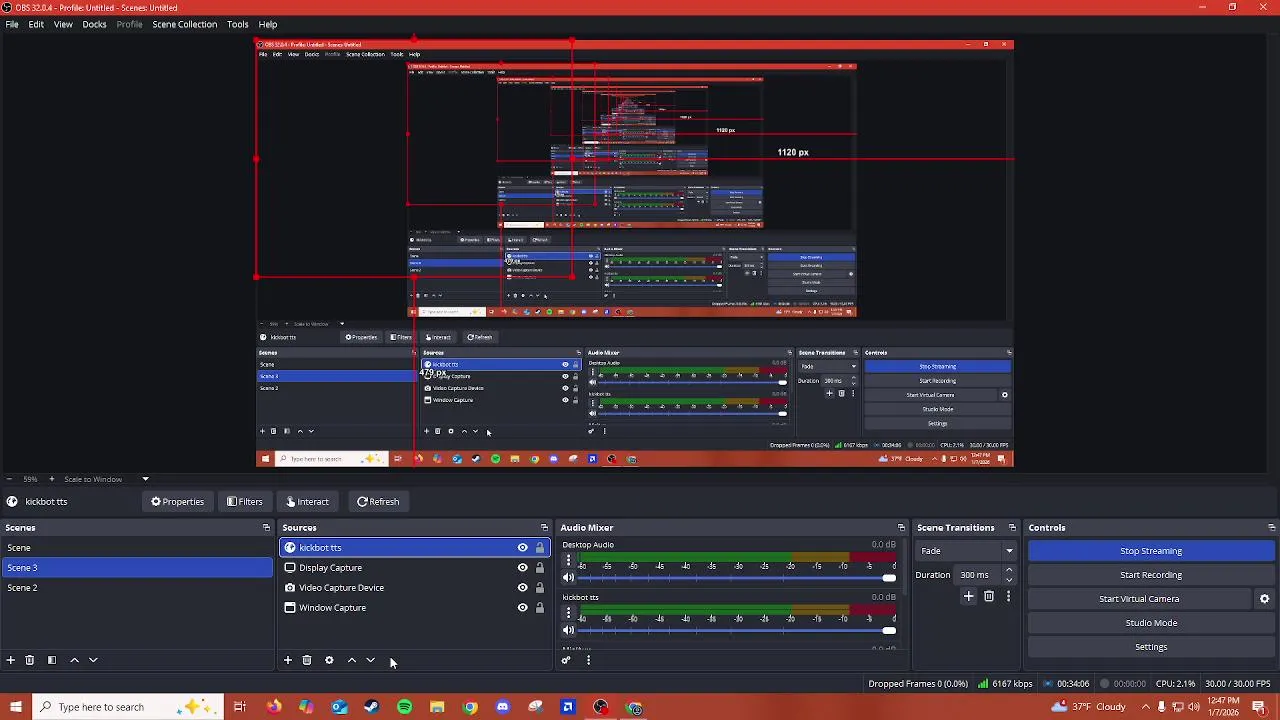Open source properties gear in Sources toolbar
The height and width of the screenshot is (720, 1280).
(x=329, y=660)
